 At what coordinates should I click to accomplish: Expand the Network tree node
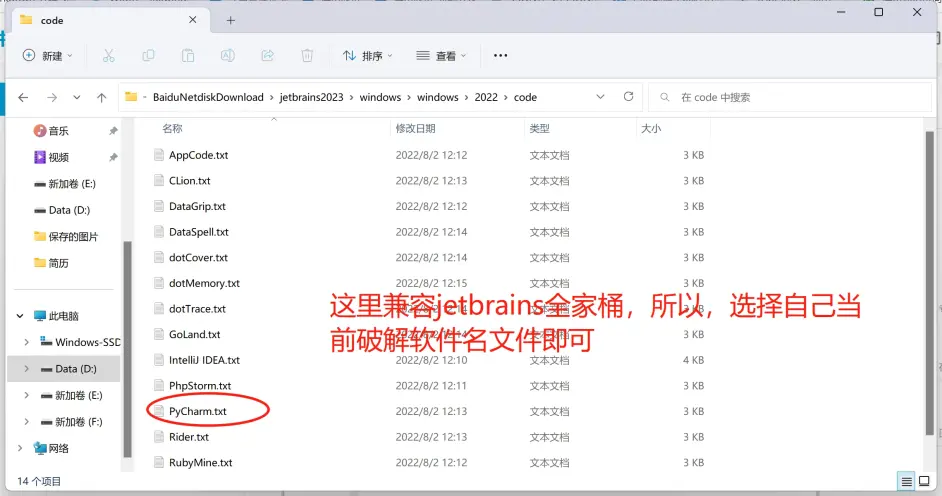click(20, 448)
